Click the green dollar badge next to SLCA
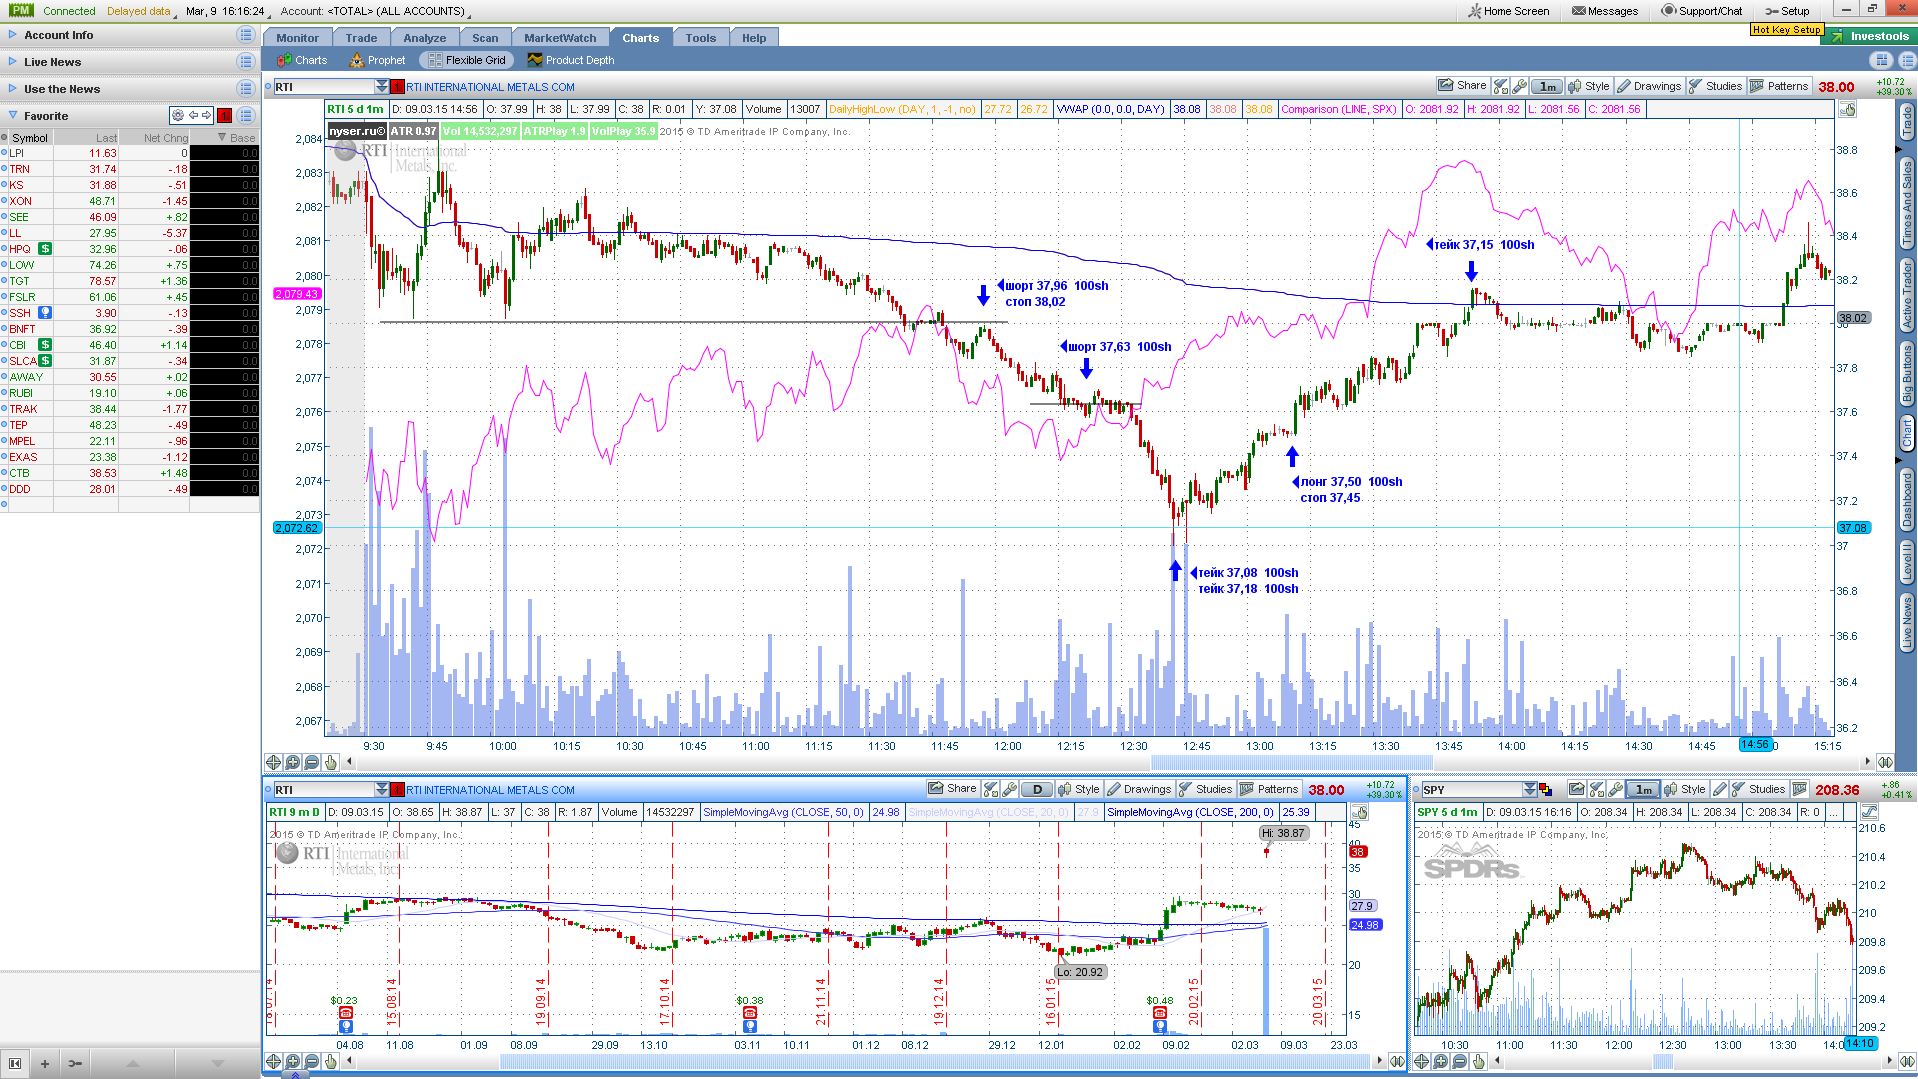This screenshot has width=1918, height=1079. (x=45, y=361)
